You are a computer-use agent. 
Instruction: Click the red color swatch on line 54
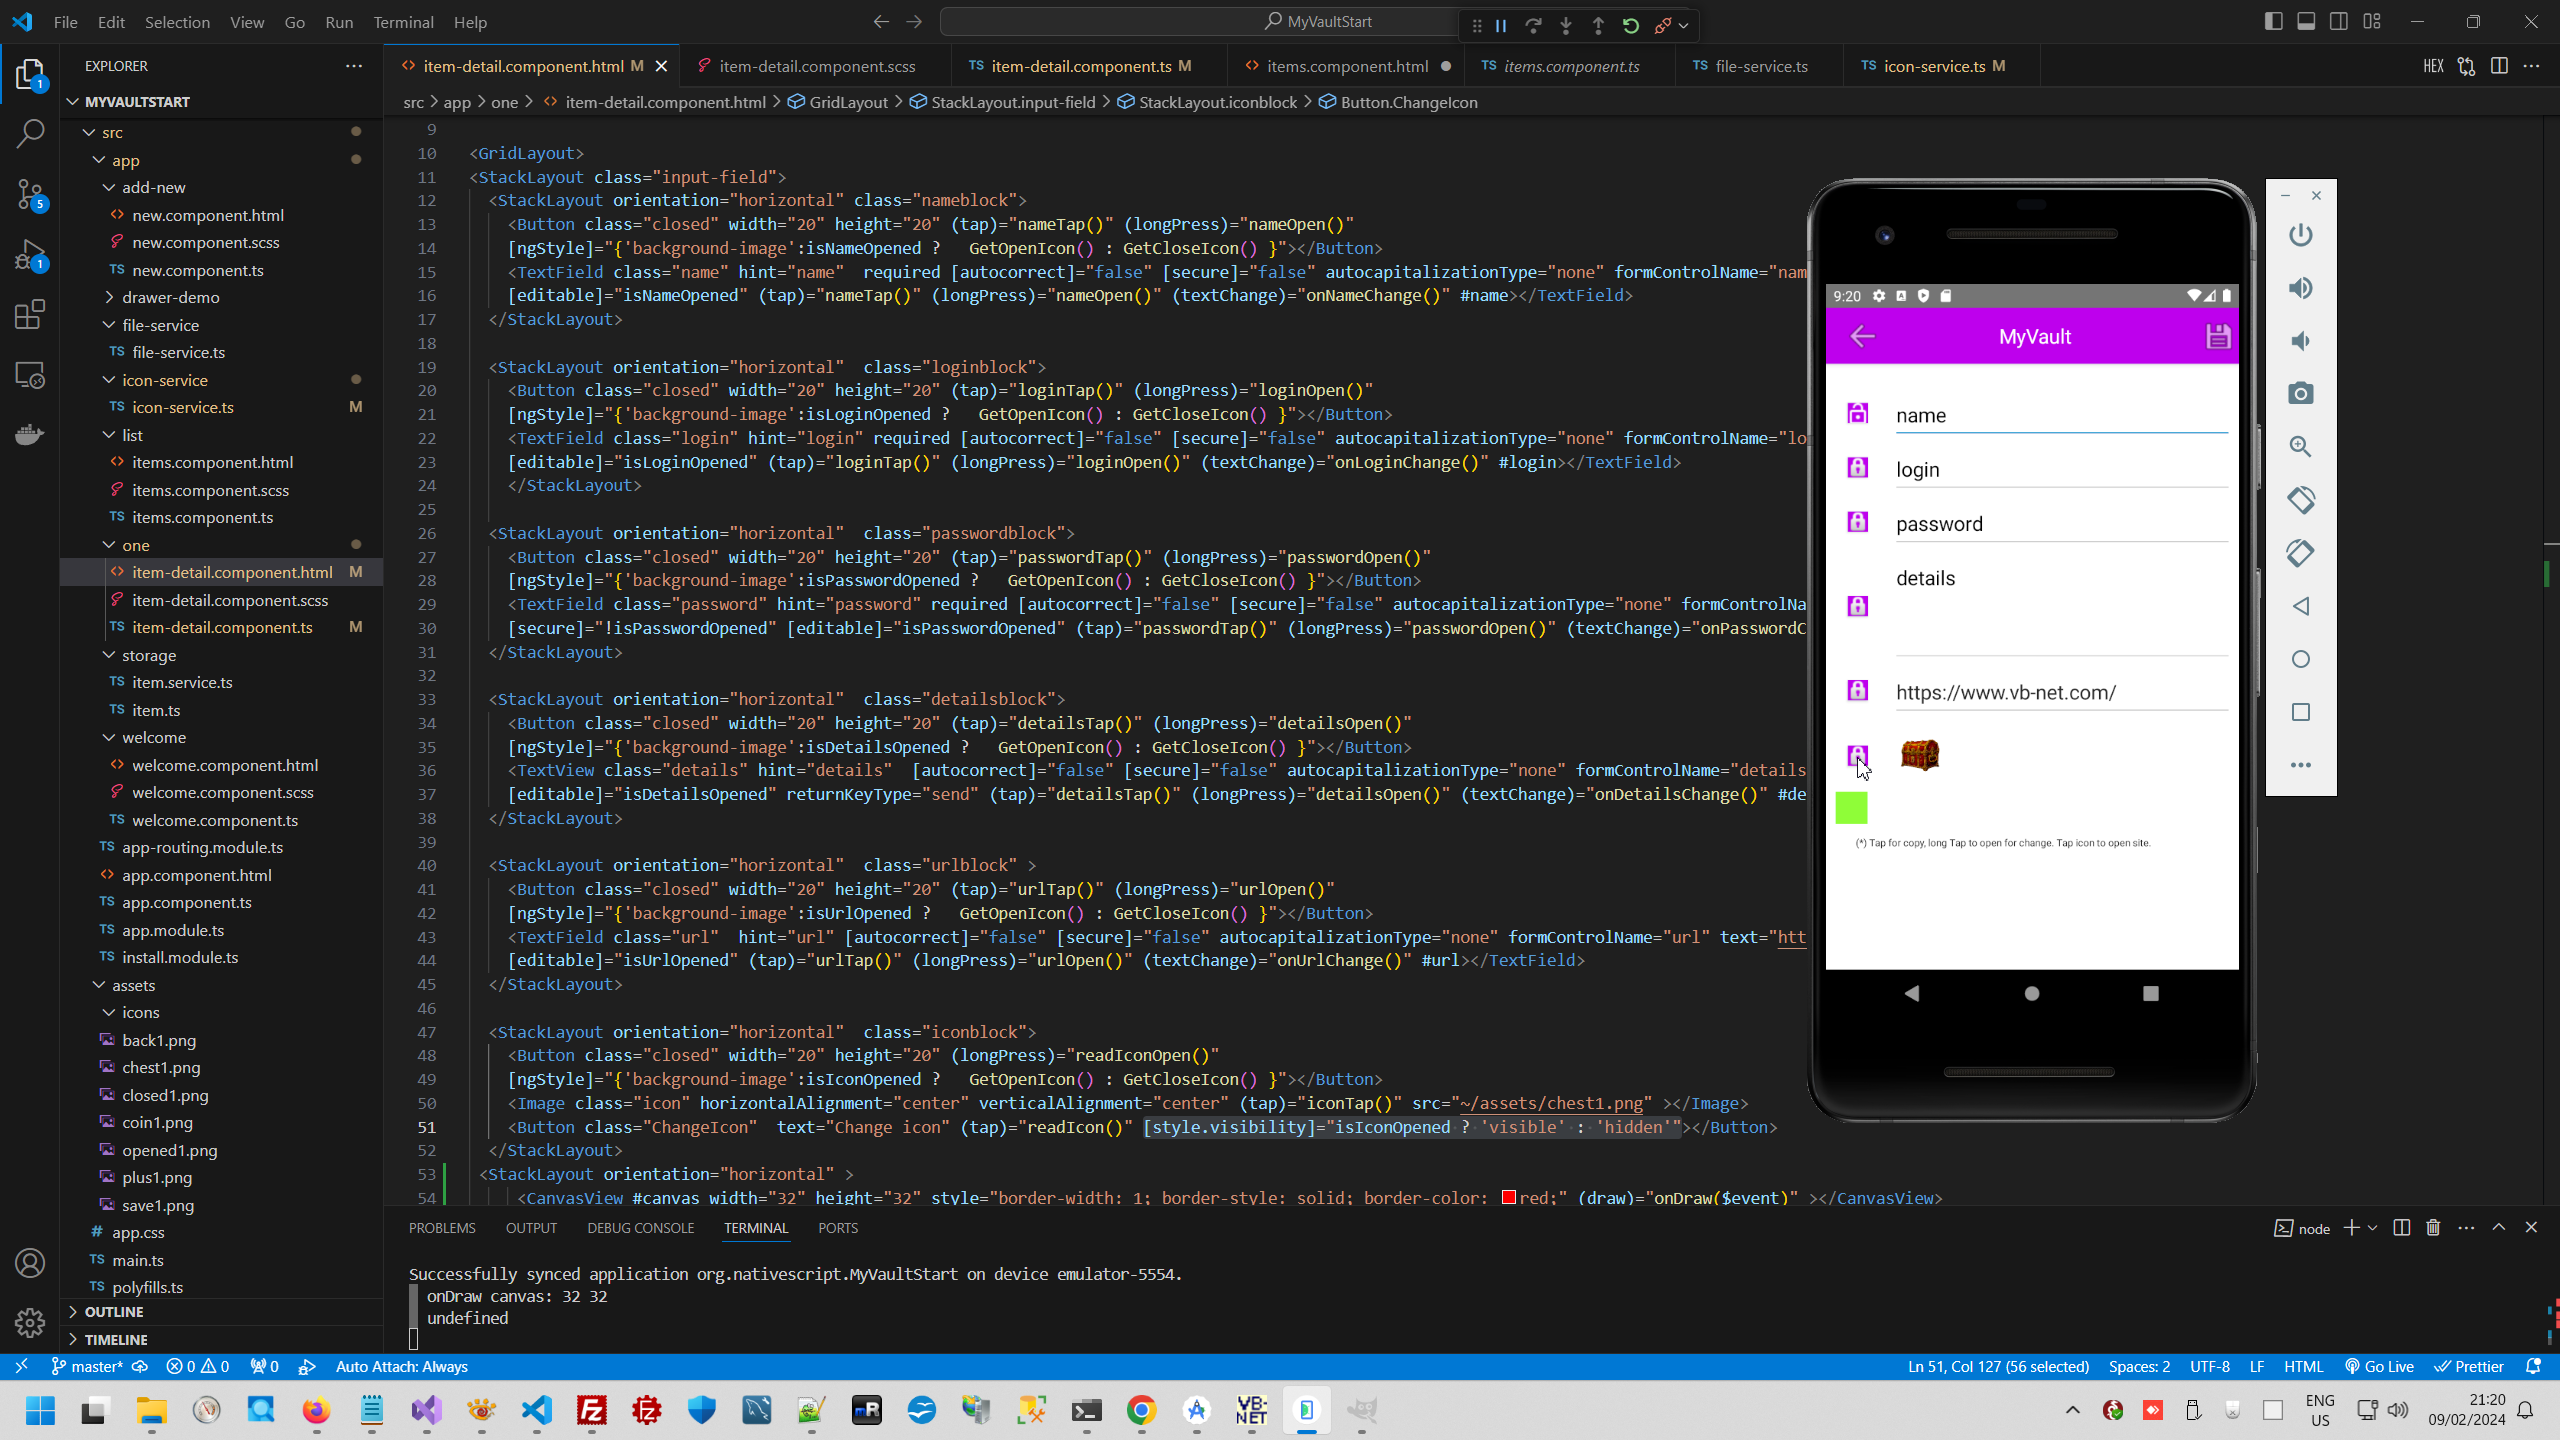coord(1510,1197)
